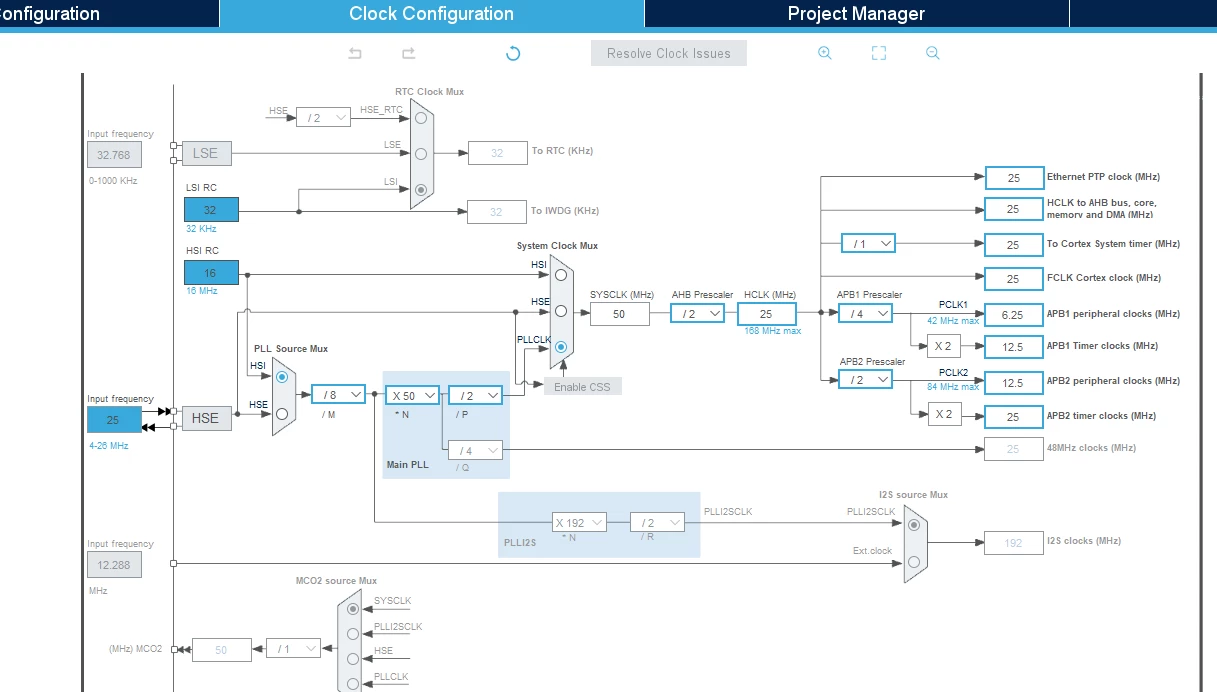Image resolution: width=1217 pixels, height=692 pixels.
Task: Click the Cortex System timer 25 field
Action: [x=1014, y=245]
